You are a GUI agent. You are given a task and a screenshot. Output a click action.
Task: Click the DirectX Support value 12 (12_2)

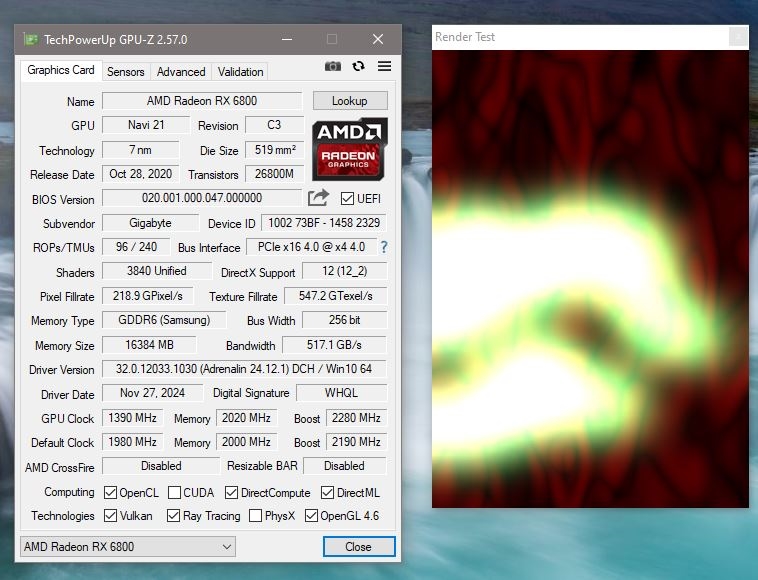point(345,271)
